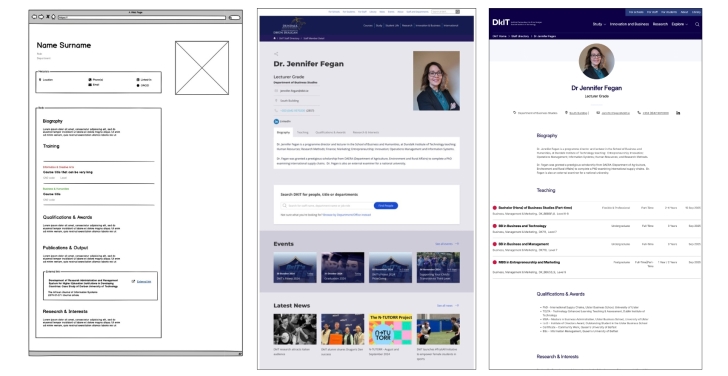This screenshot has width=728, height=376.
Task: Click the envelope icon in the right profile
Action: point(598,113)
